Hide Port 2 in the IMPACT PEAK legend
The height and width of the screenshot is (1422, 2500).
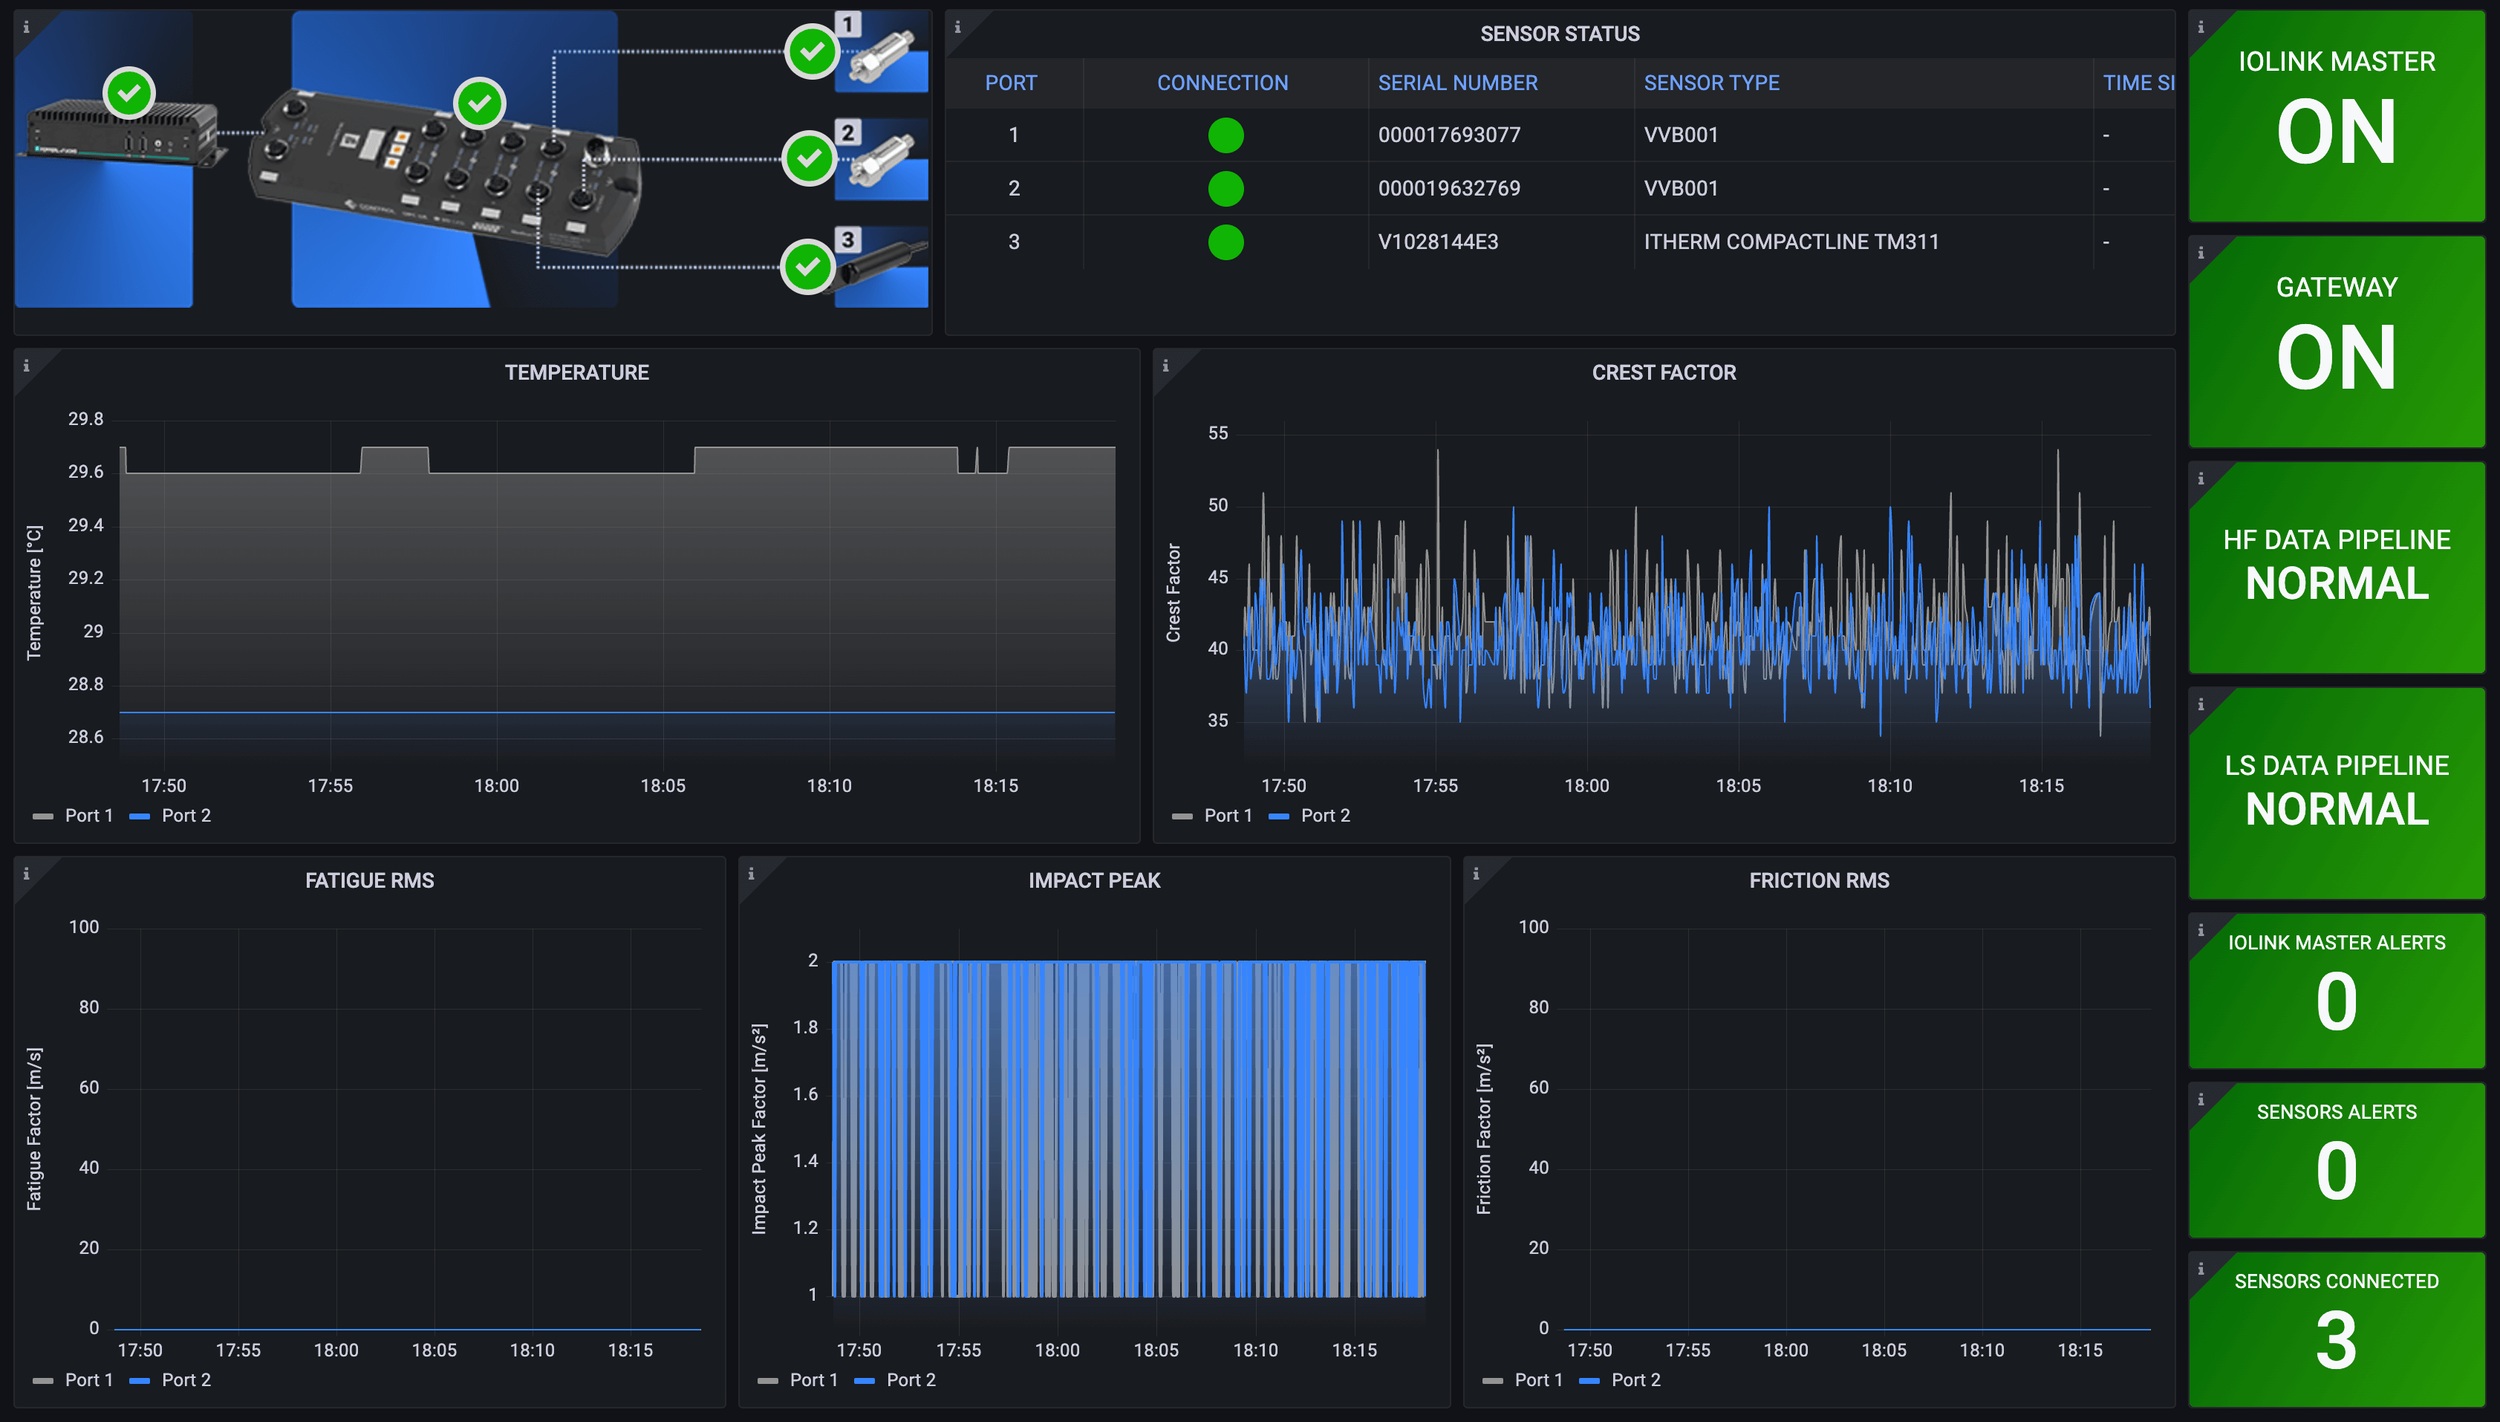[910, 1380]
